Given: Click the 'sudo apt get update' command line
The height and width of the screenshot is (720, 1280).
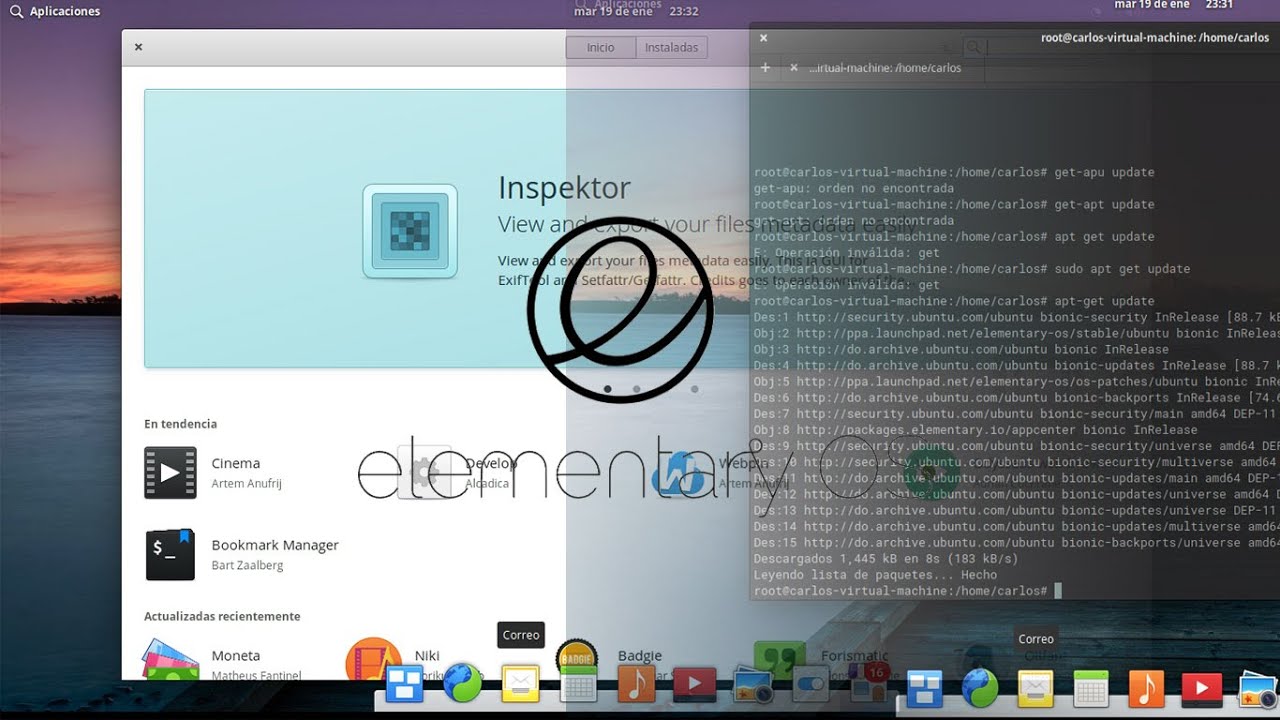Looking at the screenshot, I should pyautogui.click(x=972, y=269).
